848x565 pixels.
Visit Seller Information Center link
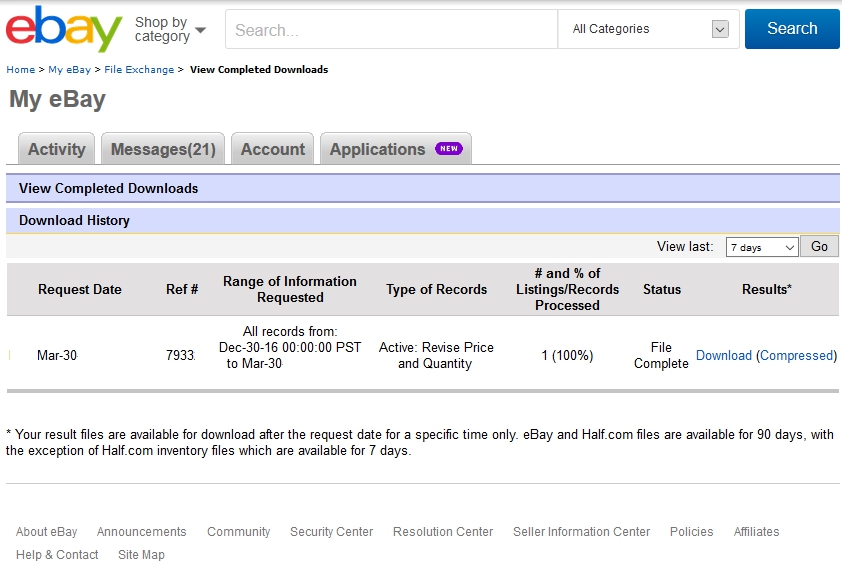[581, 532]
